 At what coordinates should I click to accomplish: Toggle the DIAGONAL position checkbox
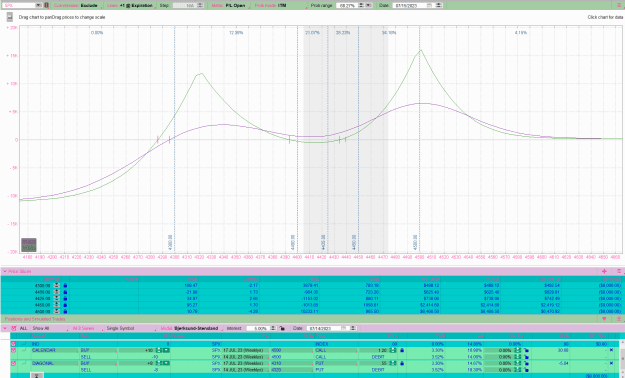pos(13,363)
